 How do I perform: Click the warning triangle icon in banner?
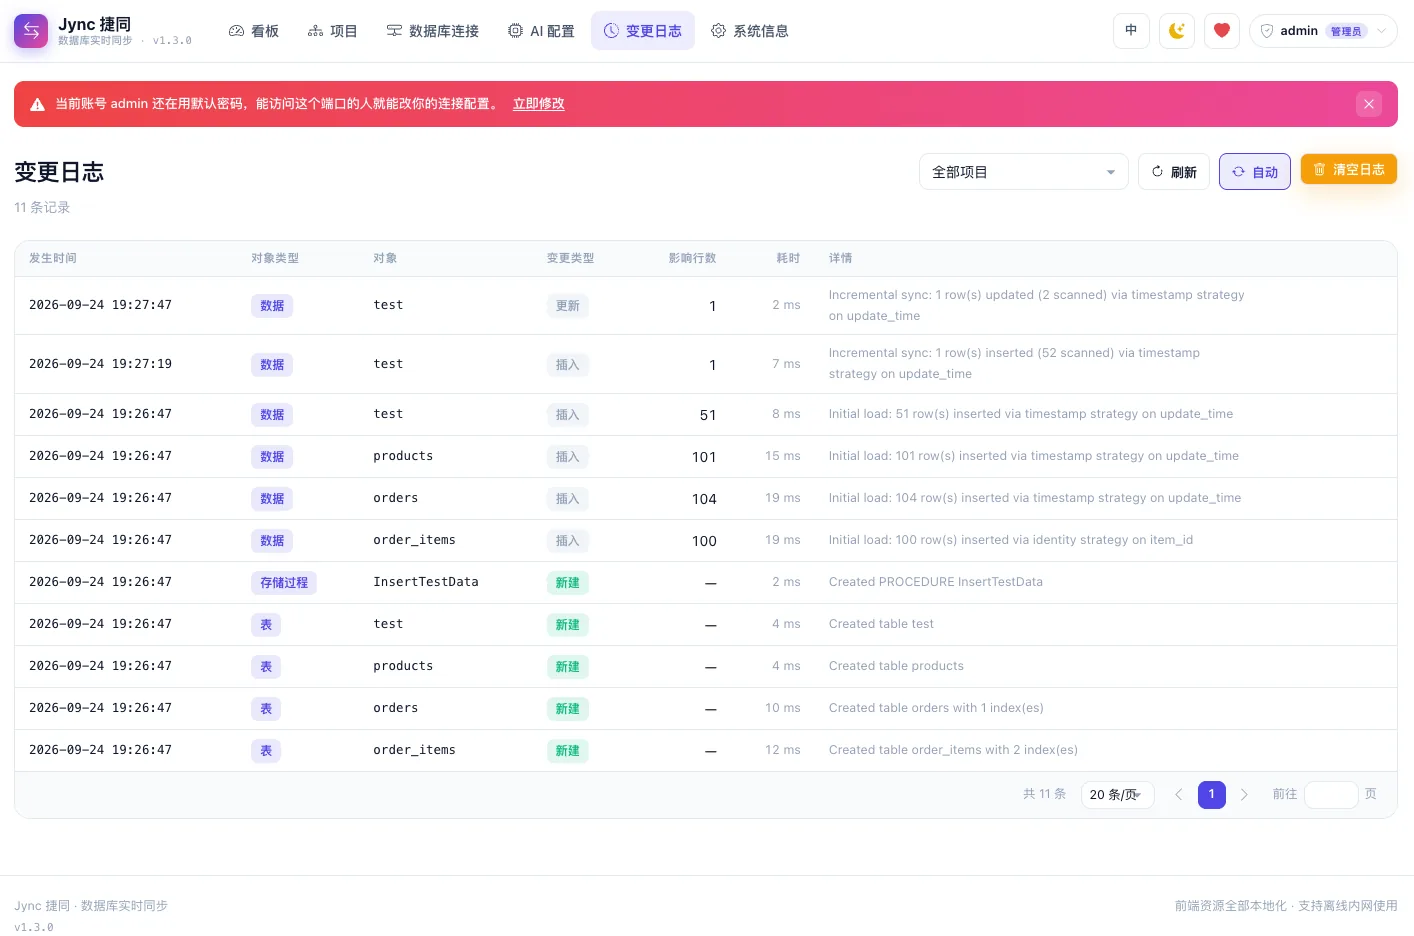pos(37,104)
